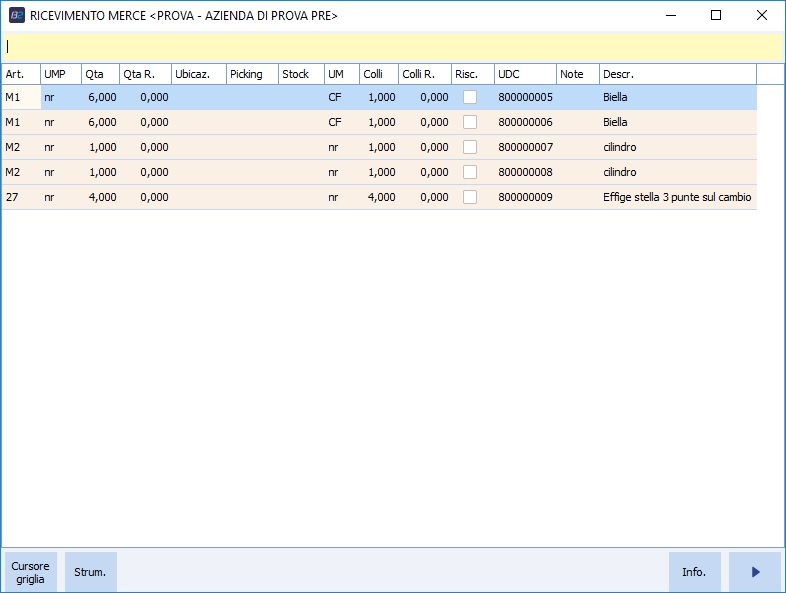This screenshot has width=786, height=593.
Task: Click the Colli R. column header
Action: click(424, 74)
